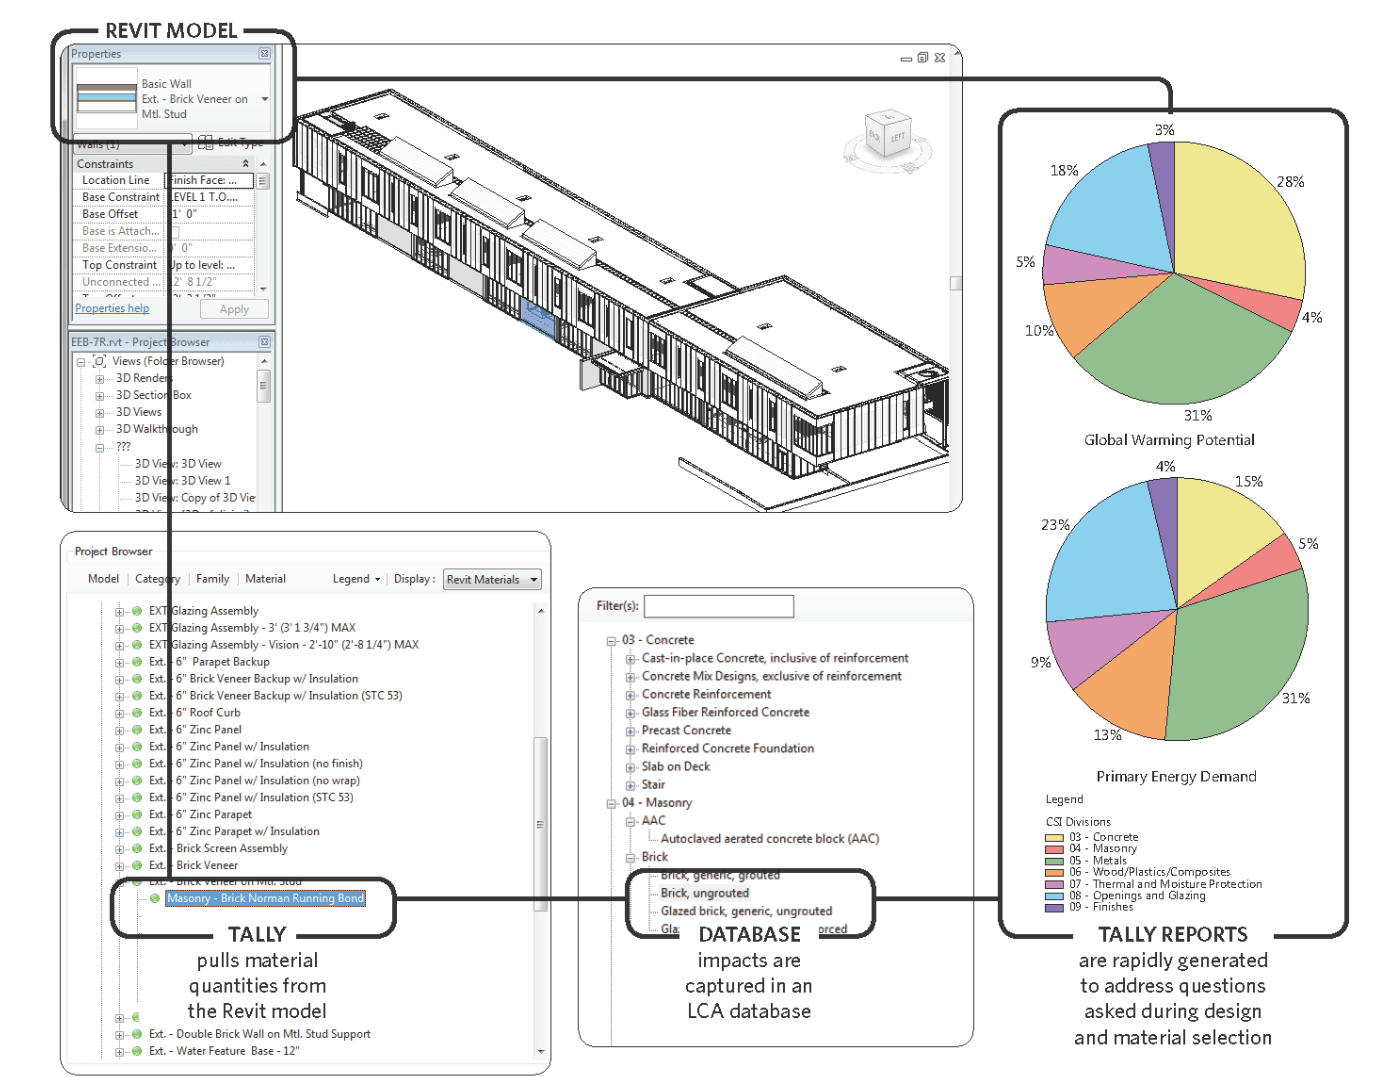Click green dot beside 6" Zinc Panel
Viewport: 1392px width, 1077px height.
coord(137,730)
